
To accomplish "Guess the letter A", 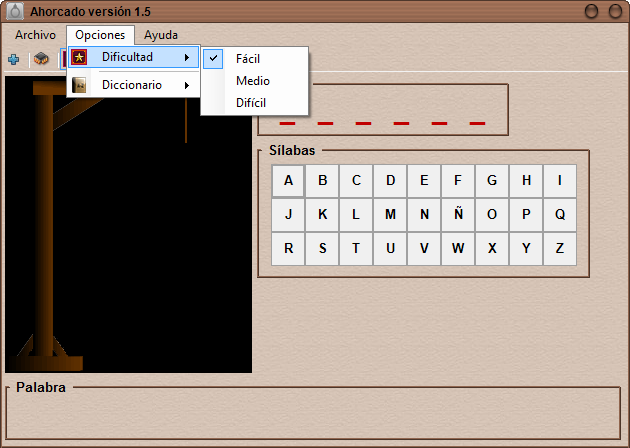I will click(x=288, y=181).
